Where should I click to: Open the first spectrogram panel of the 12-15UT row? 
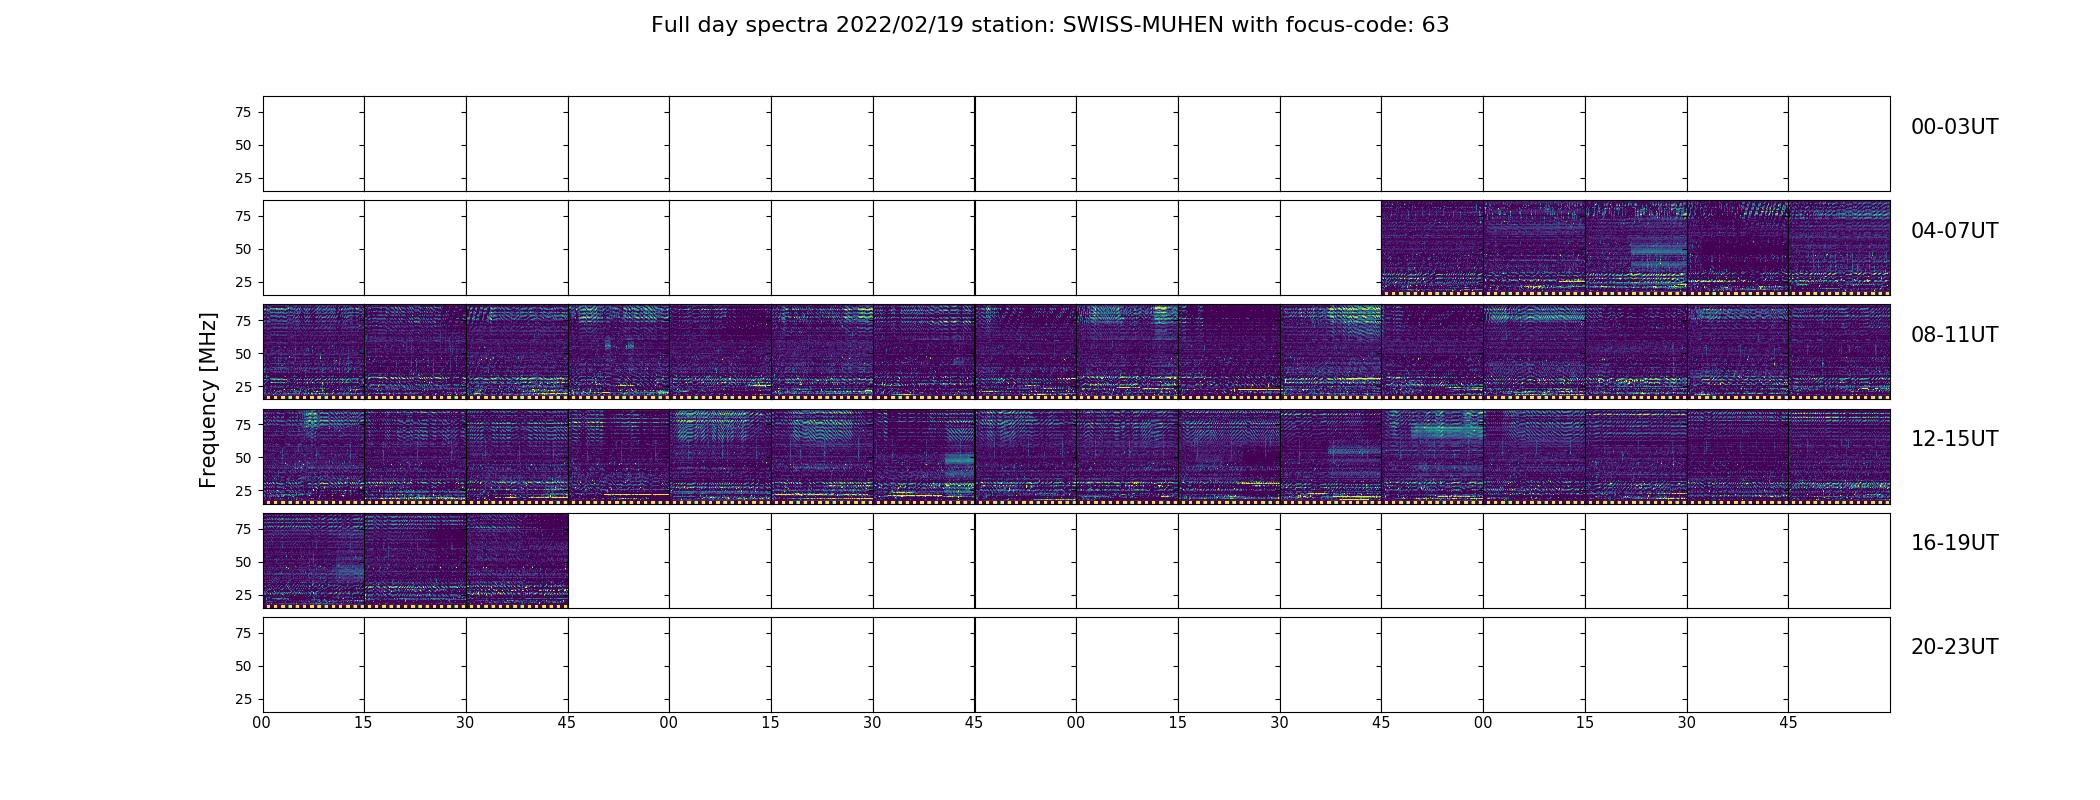(x=314, y=456)
